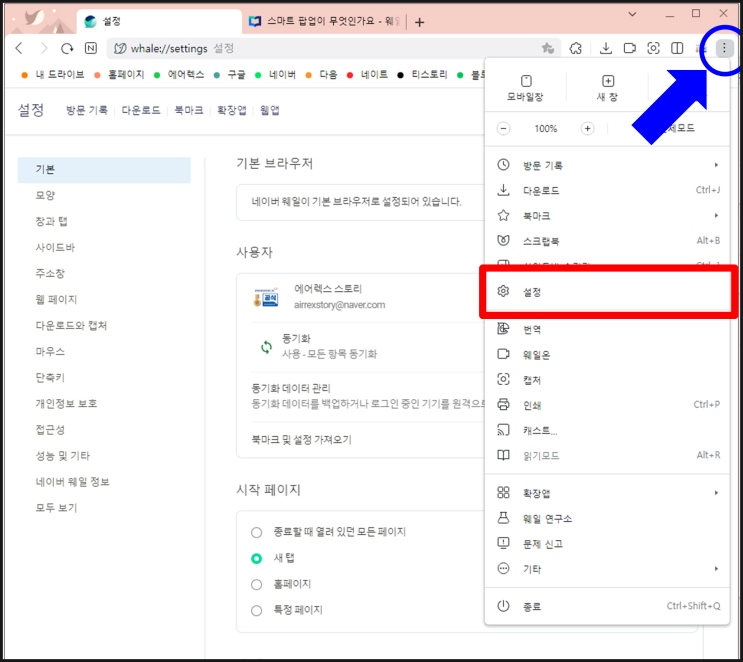This screenshot has width=743, height=662.
Task: Open the tab search chevron
Action: [632, 14]
